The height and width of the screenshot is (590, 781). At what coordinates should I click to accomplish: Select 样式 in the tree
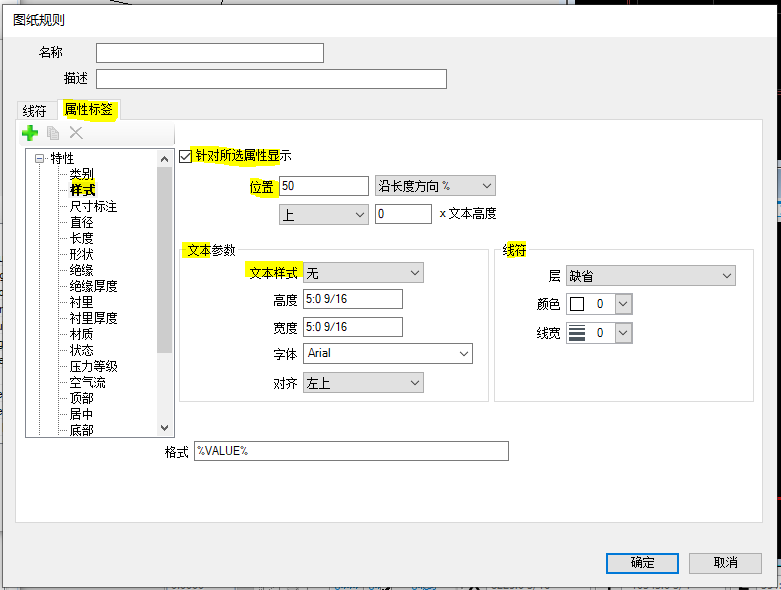coord(82,190)
